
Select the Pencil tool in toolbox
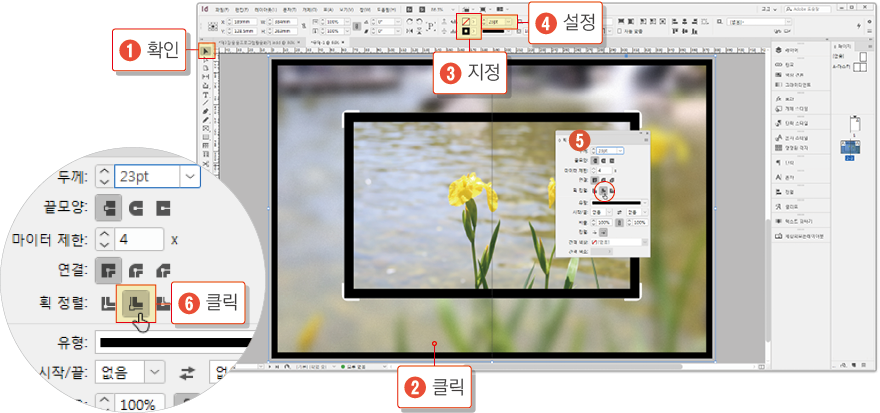[206, 120]
